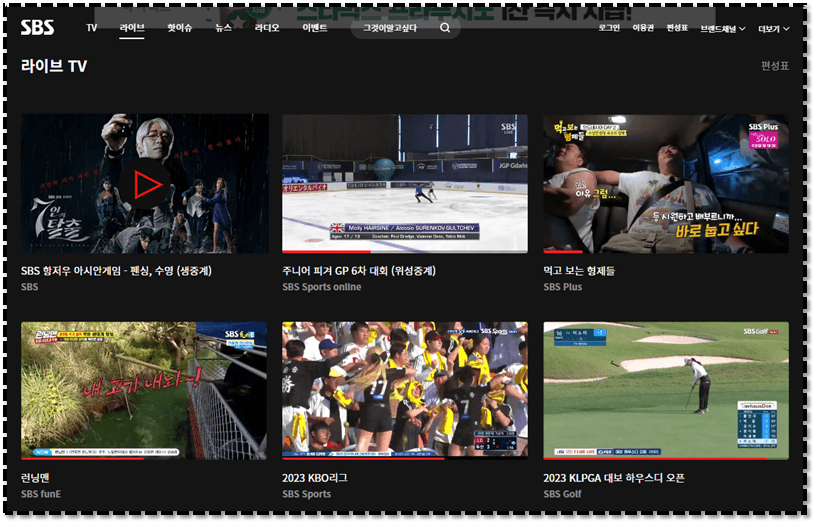Image resolution: width=816 pixels, height=524 pixels.
Task: Open the 이용권 page
Action: point(643,28)
